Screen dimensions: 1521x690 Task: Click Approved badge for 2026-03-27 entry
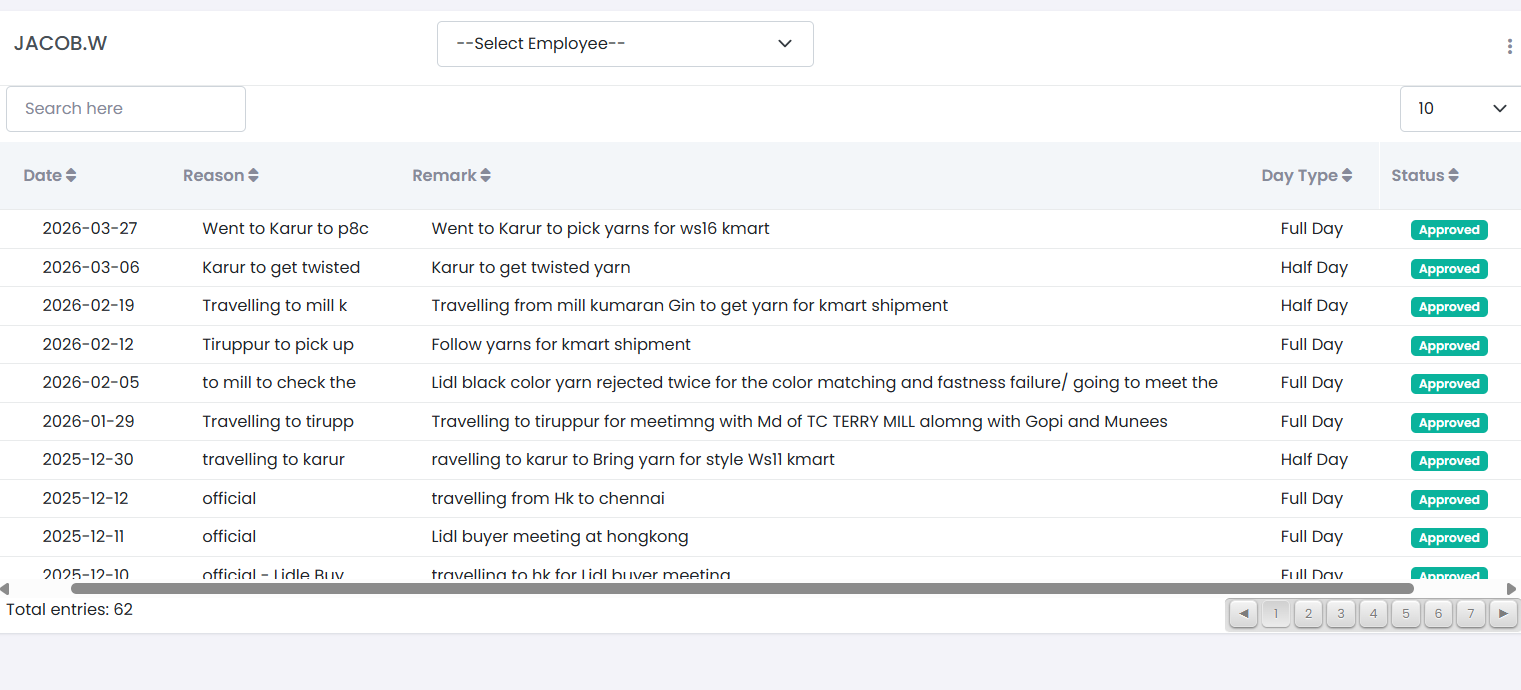click(1449, 230)
